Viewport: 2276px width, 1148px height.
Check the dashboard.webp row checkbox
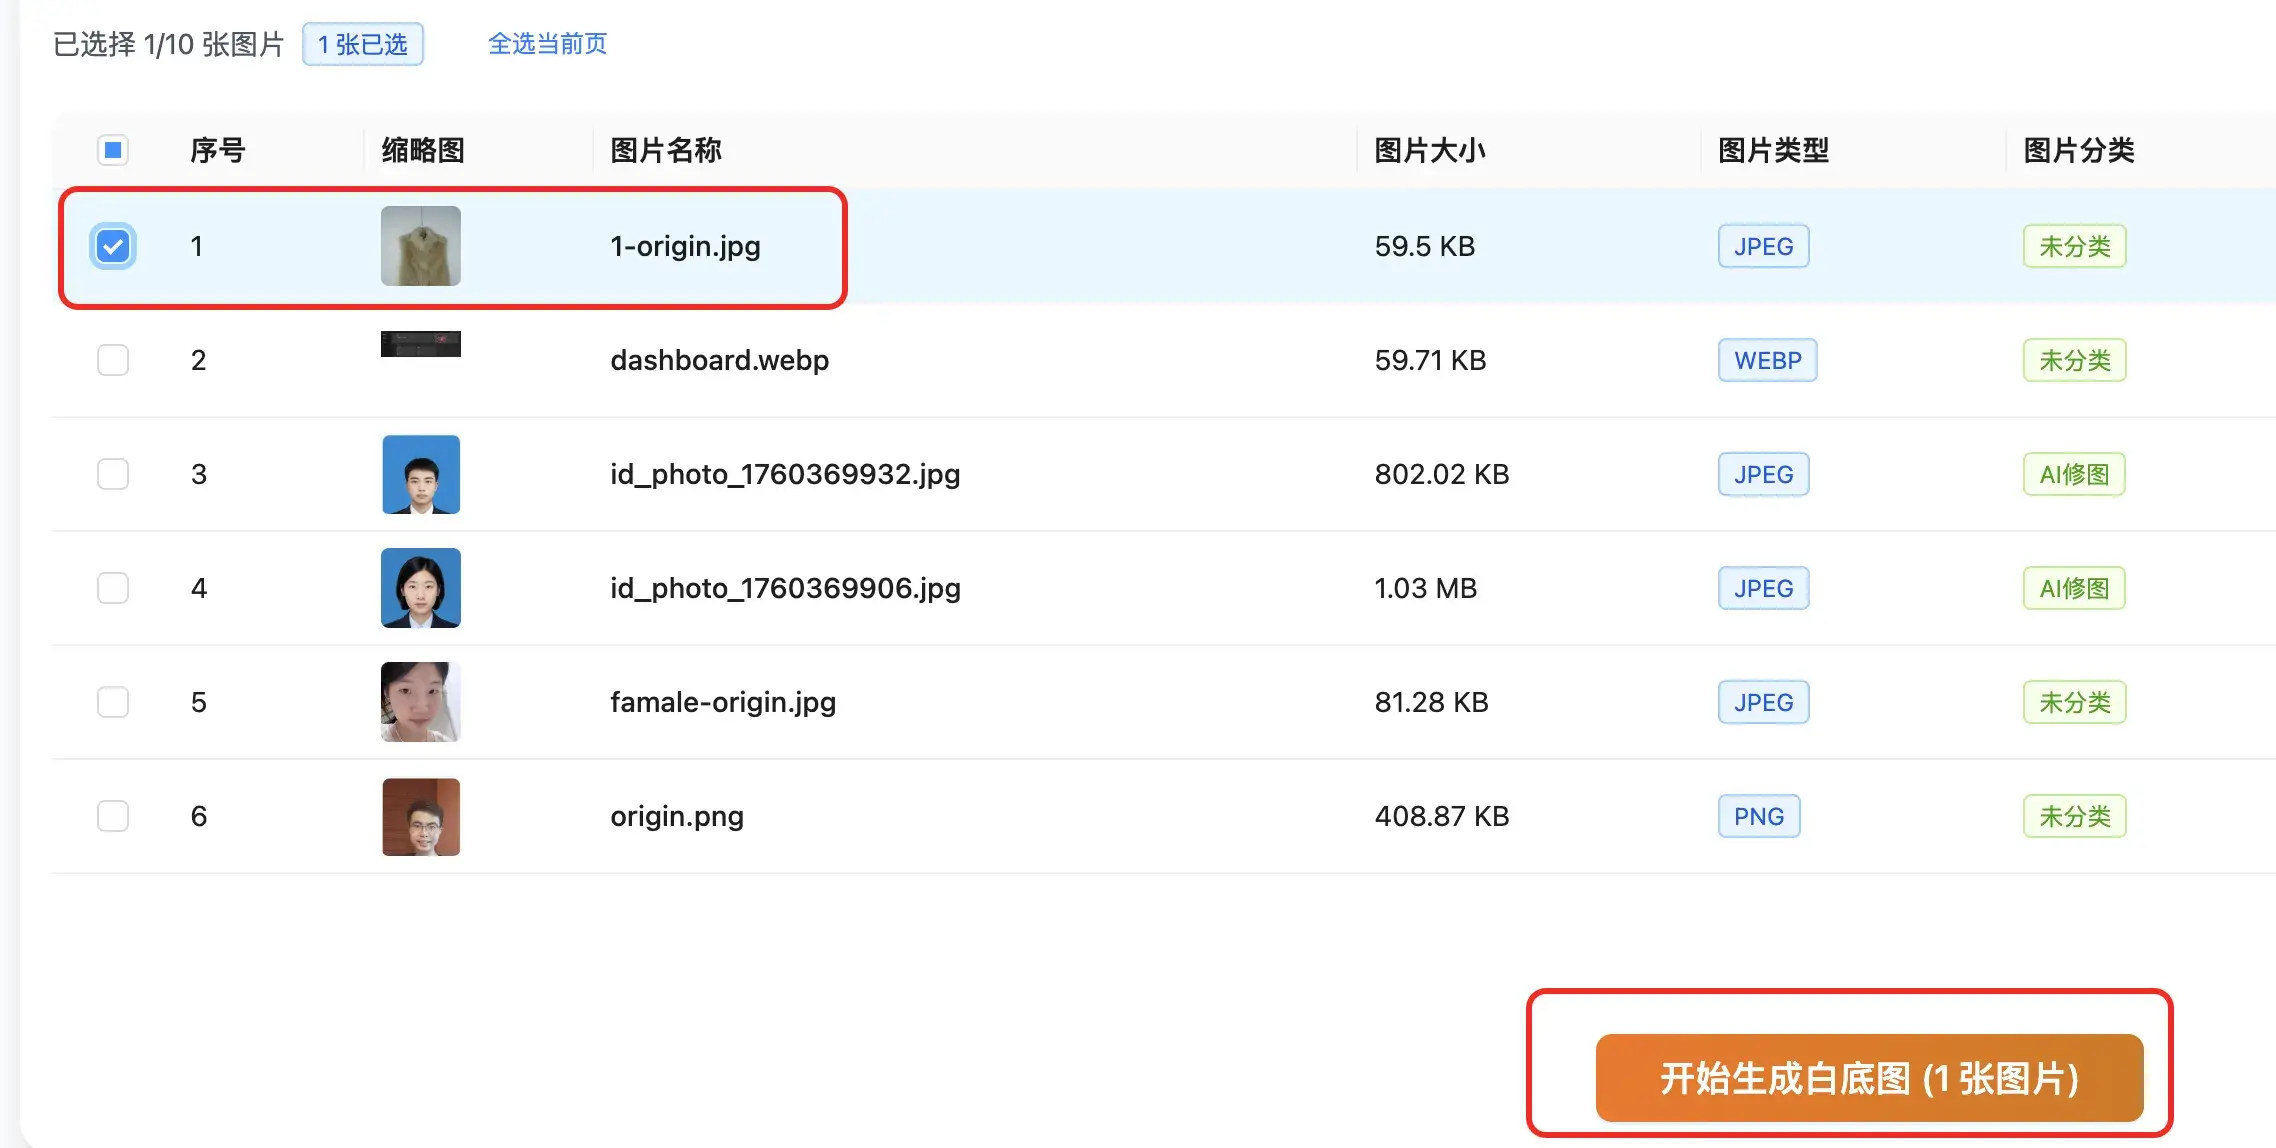click(113, 360)
